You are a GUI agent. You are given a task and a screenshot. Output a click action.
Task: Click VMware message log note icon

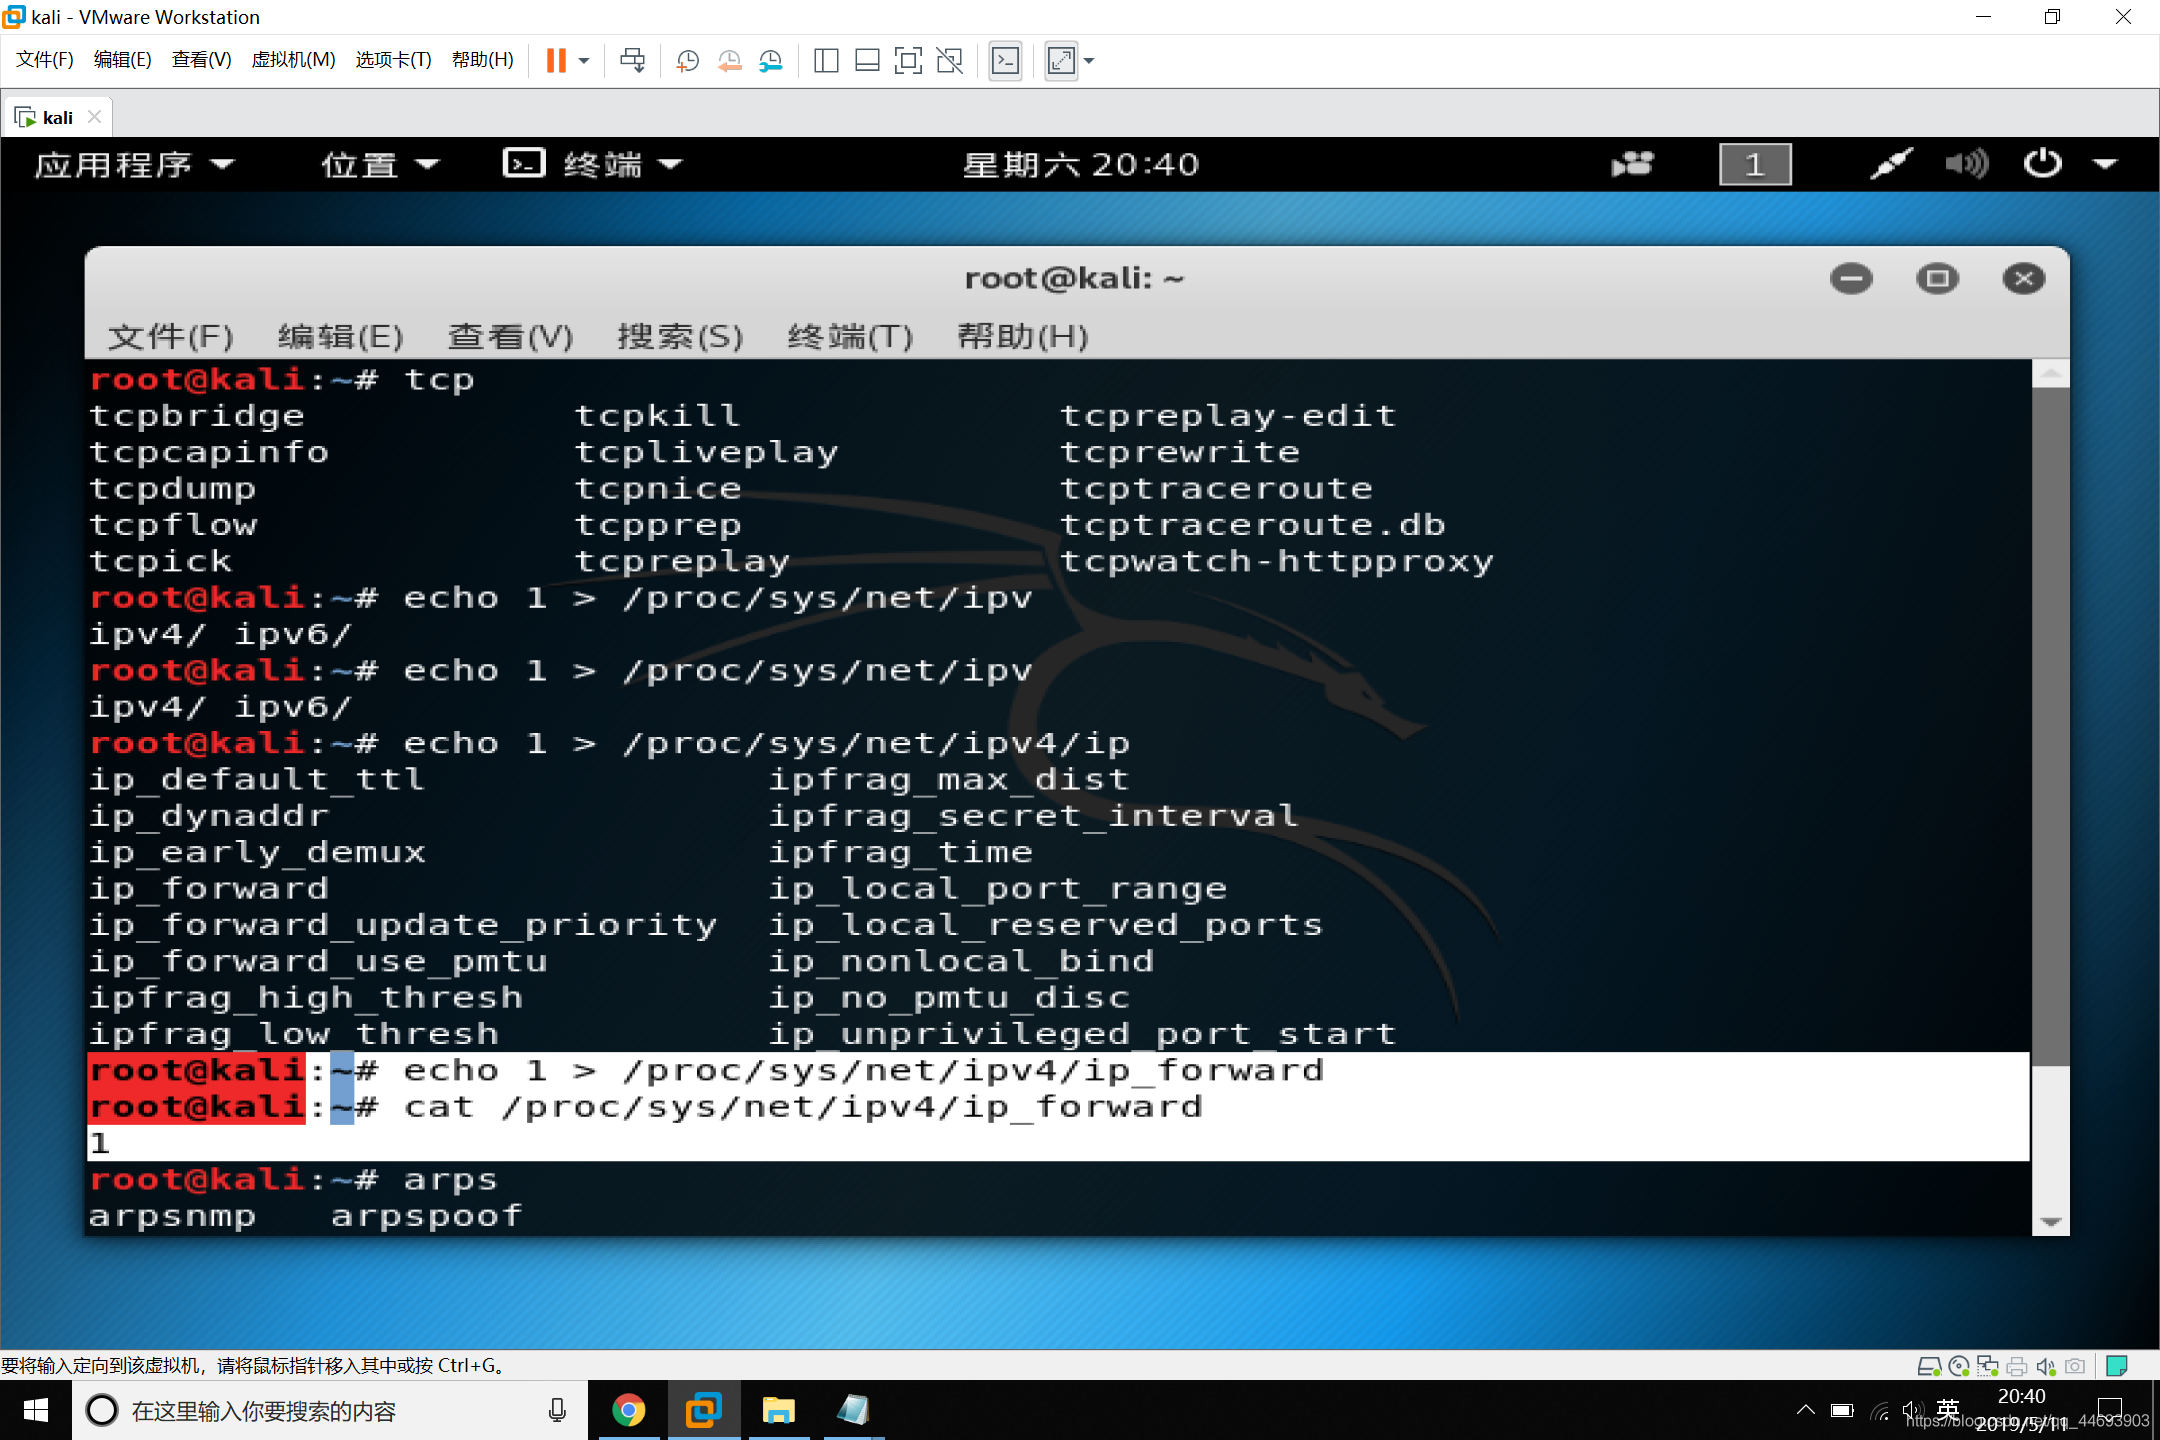pos(2116,1366)
